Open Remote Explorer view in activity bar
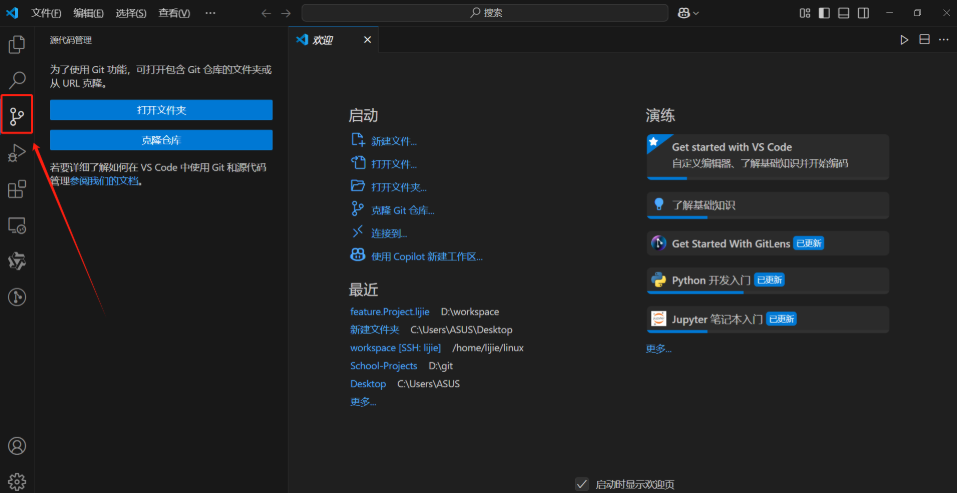Screen dimensions: 957x493 tap(17, 226)
